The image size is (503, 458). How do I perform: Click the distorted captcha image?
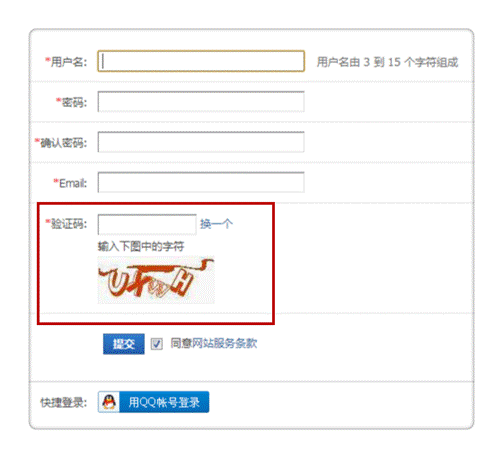coord(156,280)
